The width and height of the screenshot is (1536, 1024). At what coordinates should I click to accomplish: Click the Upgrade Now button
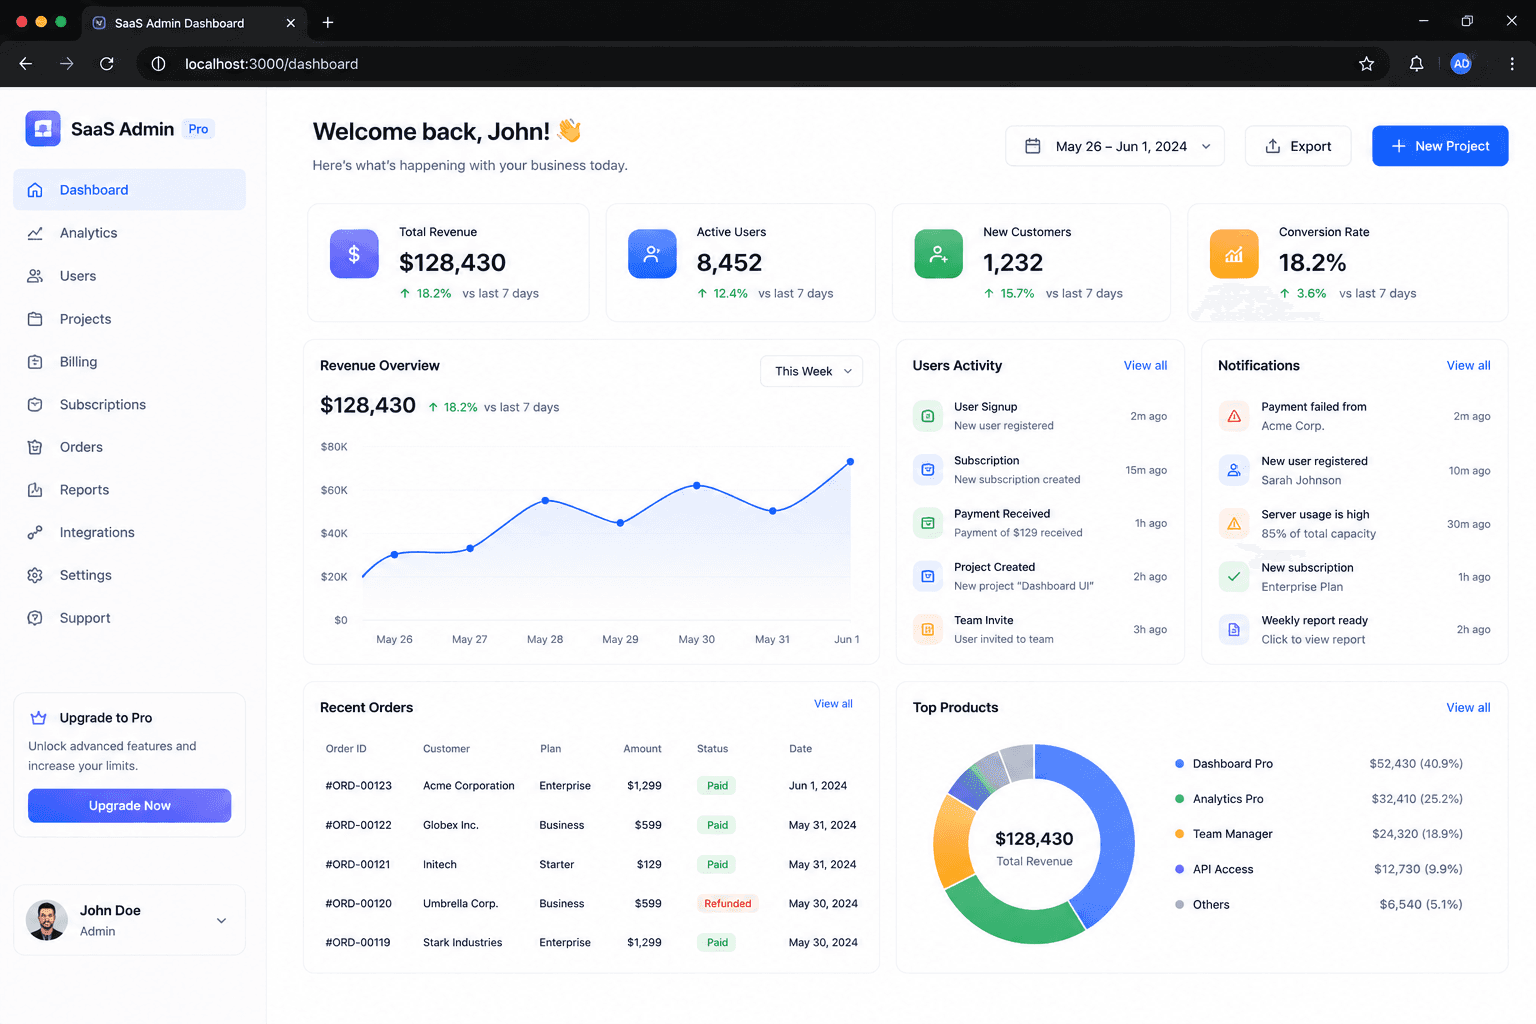click(x=130, y=806)
